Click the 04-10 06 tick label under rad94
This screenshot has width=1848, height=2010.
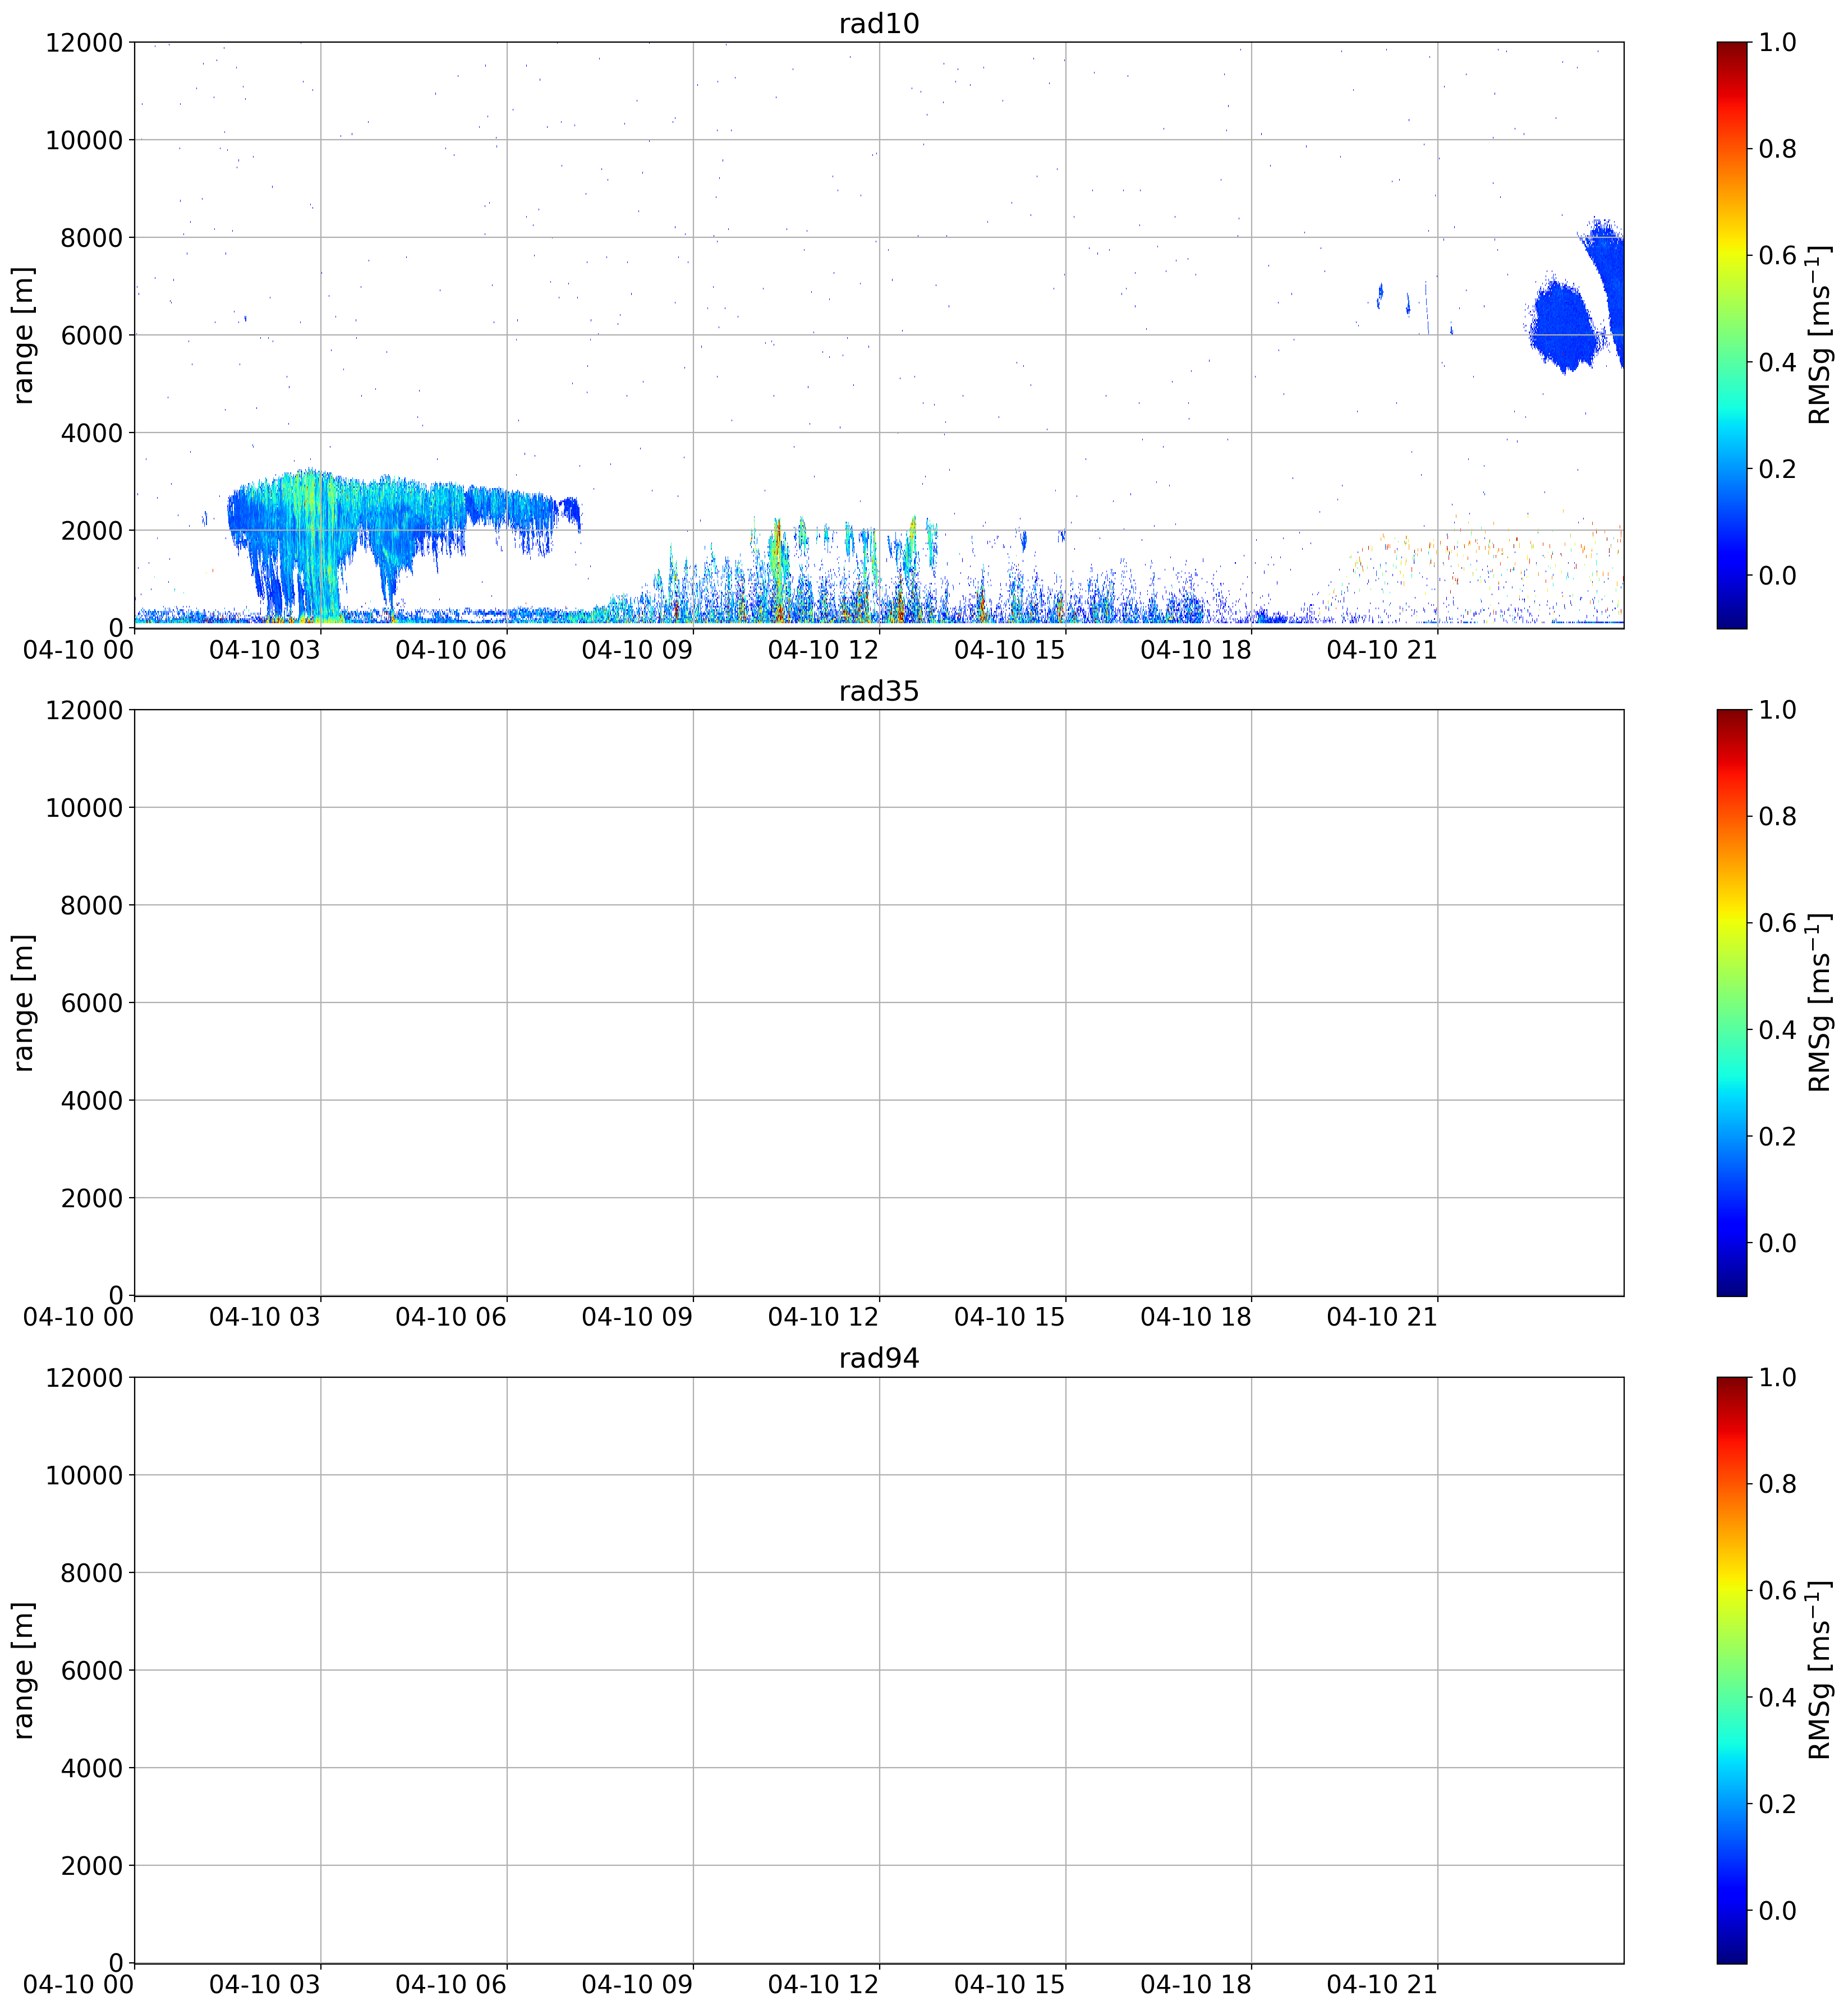(451, 1984)
